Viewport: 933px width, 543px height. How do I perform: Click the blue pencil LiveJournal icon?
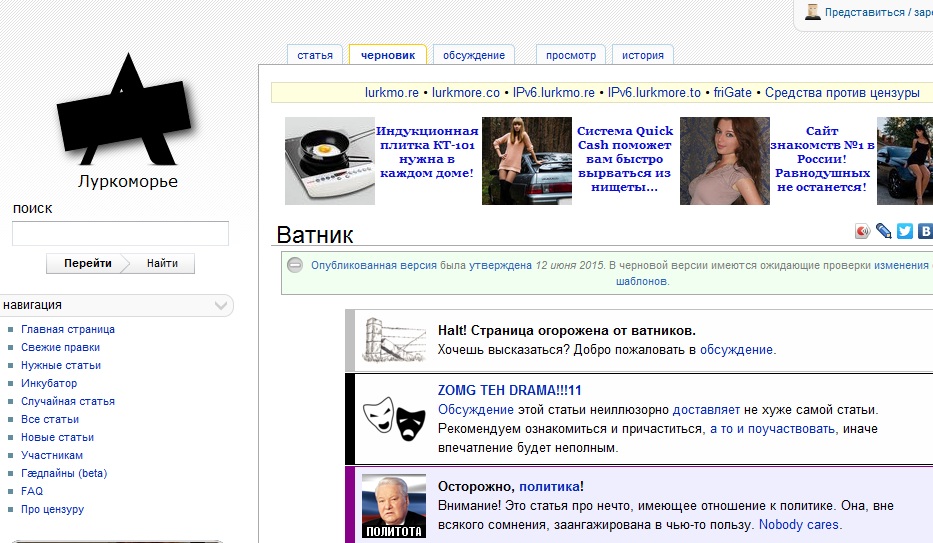(x=884, y=231)
